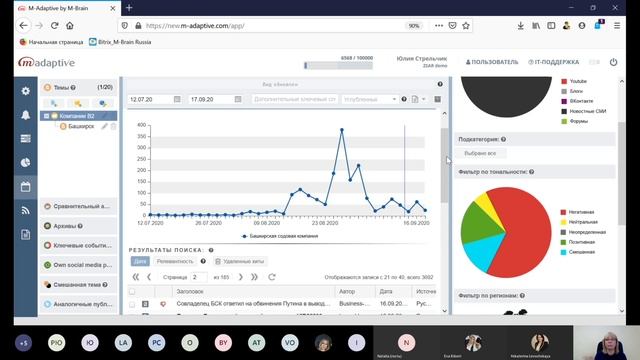The height and width of the screenshot is (360, 640).
Task: Open the Firefox home page button
Action: pos(70,25)
